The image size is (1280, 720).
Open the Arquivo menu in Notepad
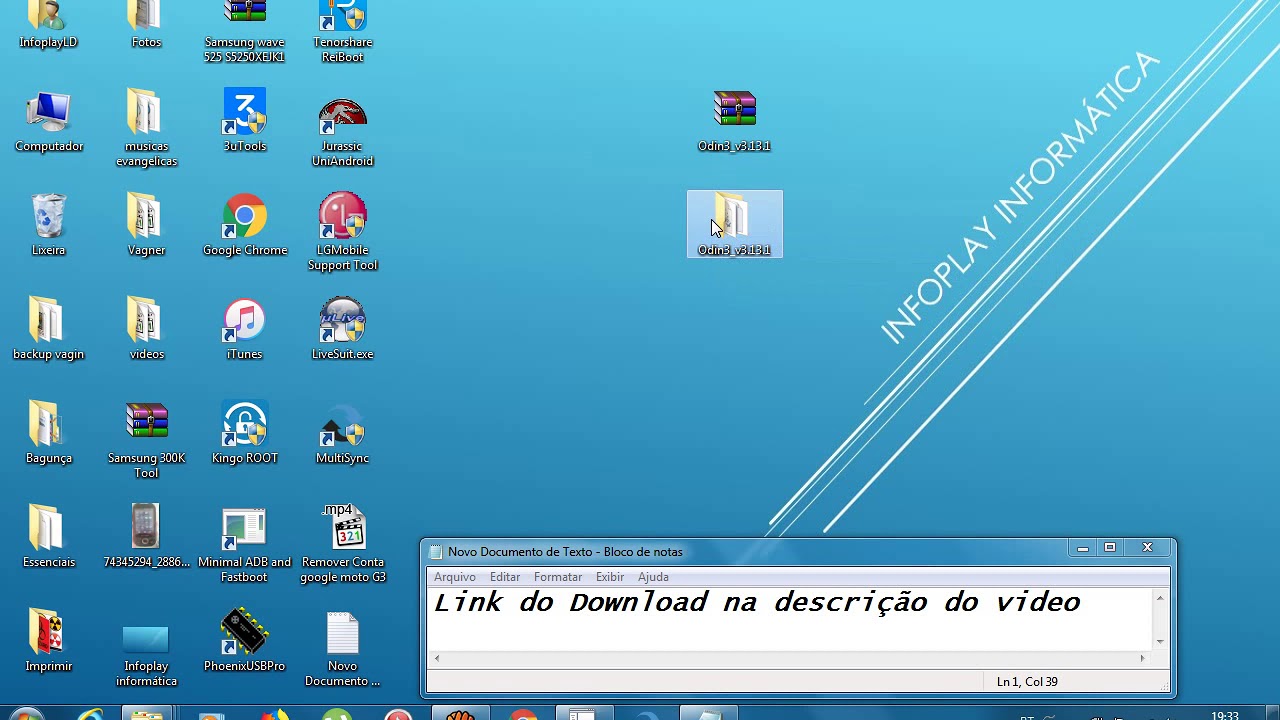click(x=455, y=577)
